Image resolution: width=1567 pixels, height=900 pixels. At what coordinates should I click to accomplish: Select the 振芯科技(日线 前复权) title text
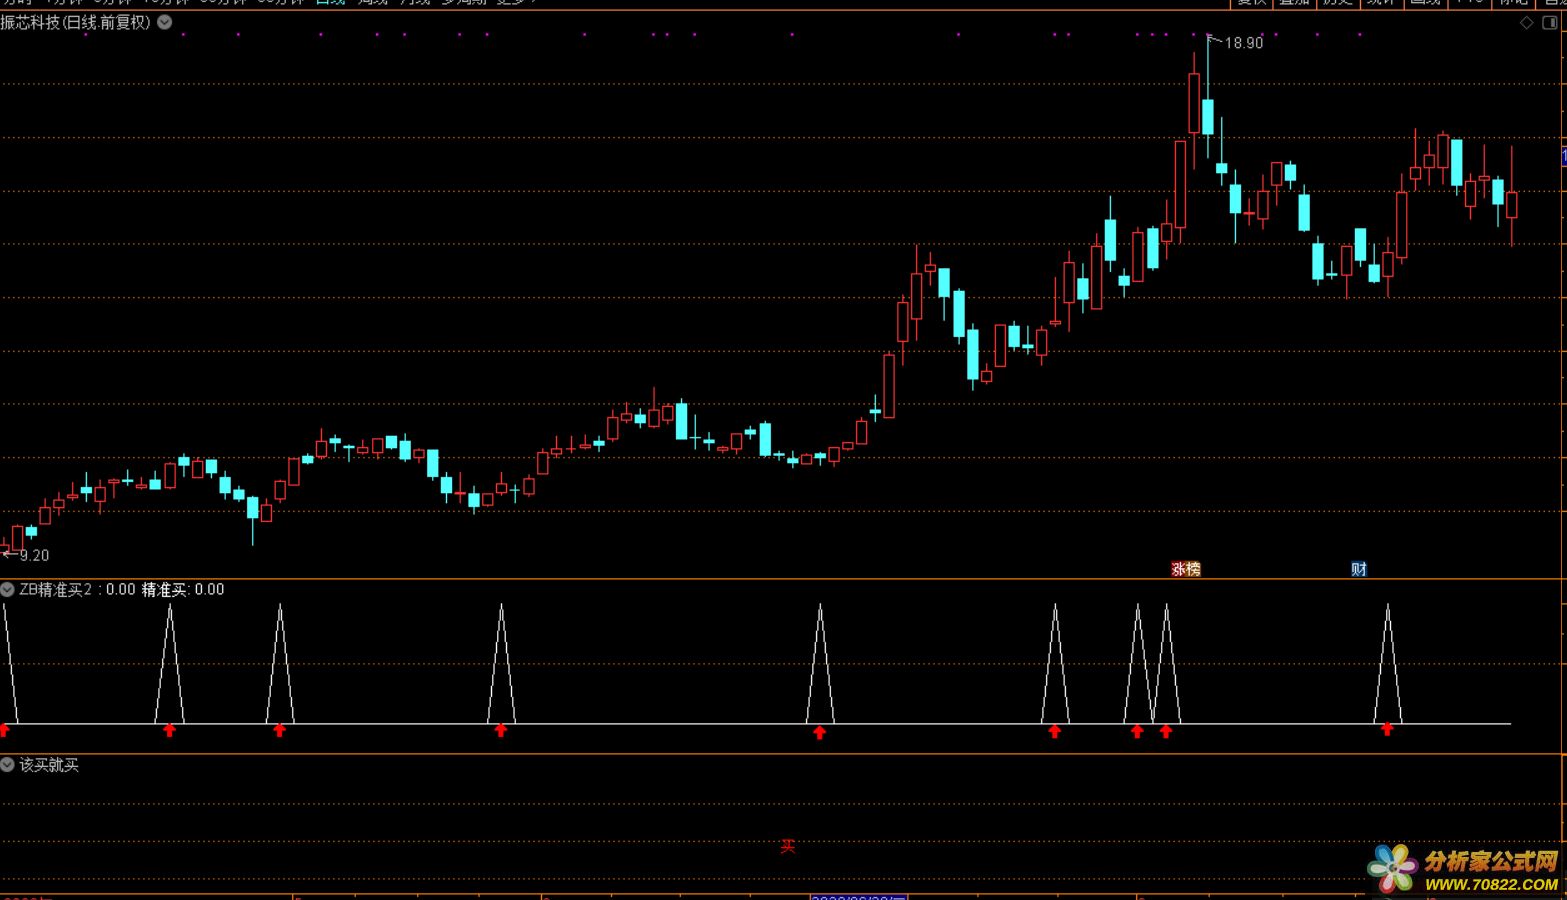click(76, 22)
